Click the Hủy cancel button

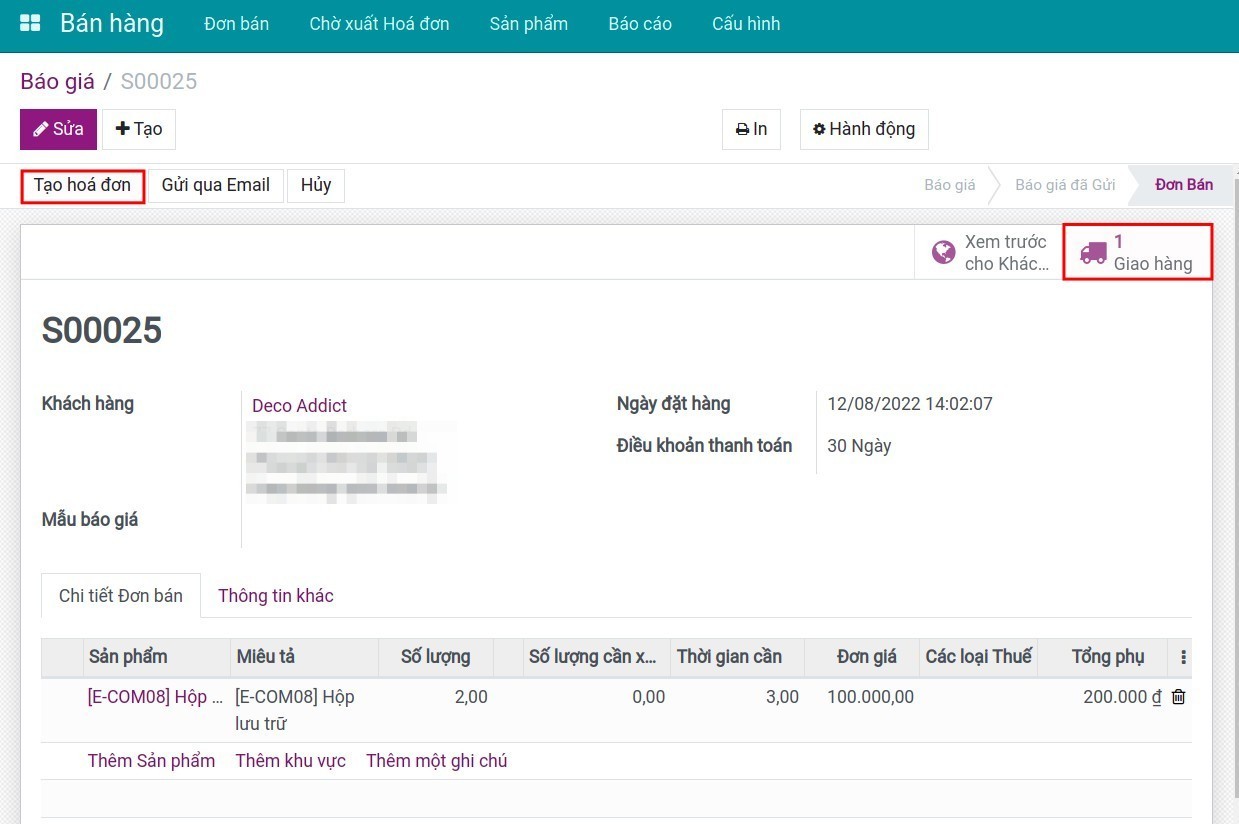(x=316, y=185)
